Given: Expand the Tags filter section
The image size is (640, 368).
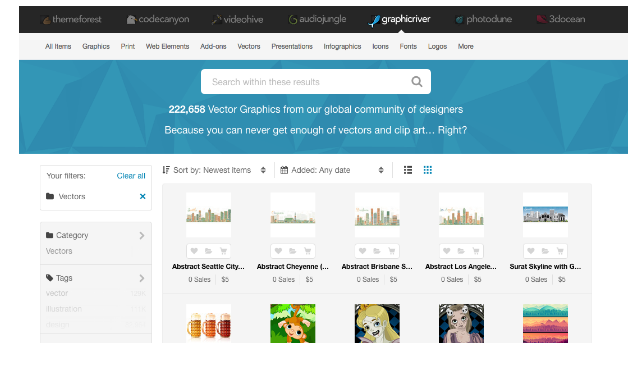Looking at the screenshot, I should (96, 278).
